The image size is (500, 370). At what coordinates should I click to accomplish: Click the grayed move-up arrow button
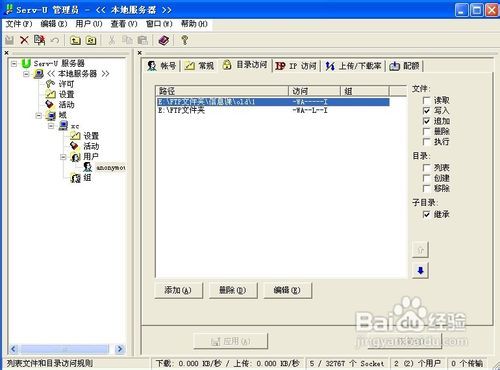point(420,250)
